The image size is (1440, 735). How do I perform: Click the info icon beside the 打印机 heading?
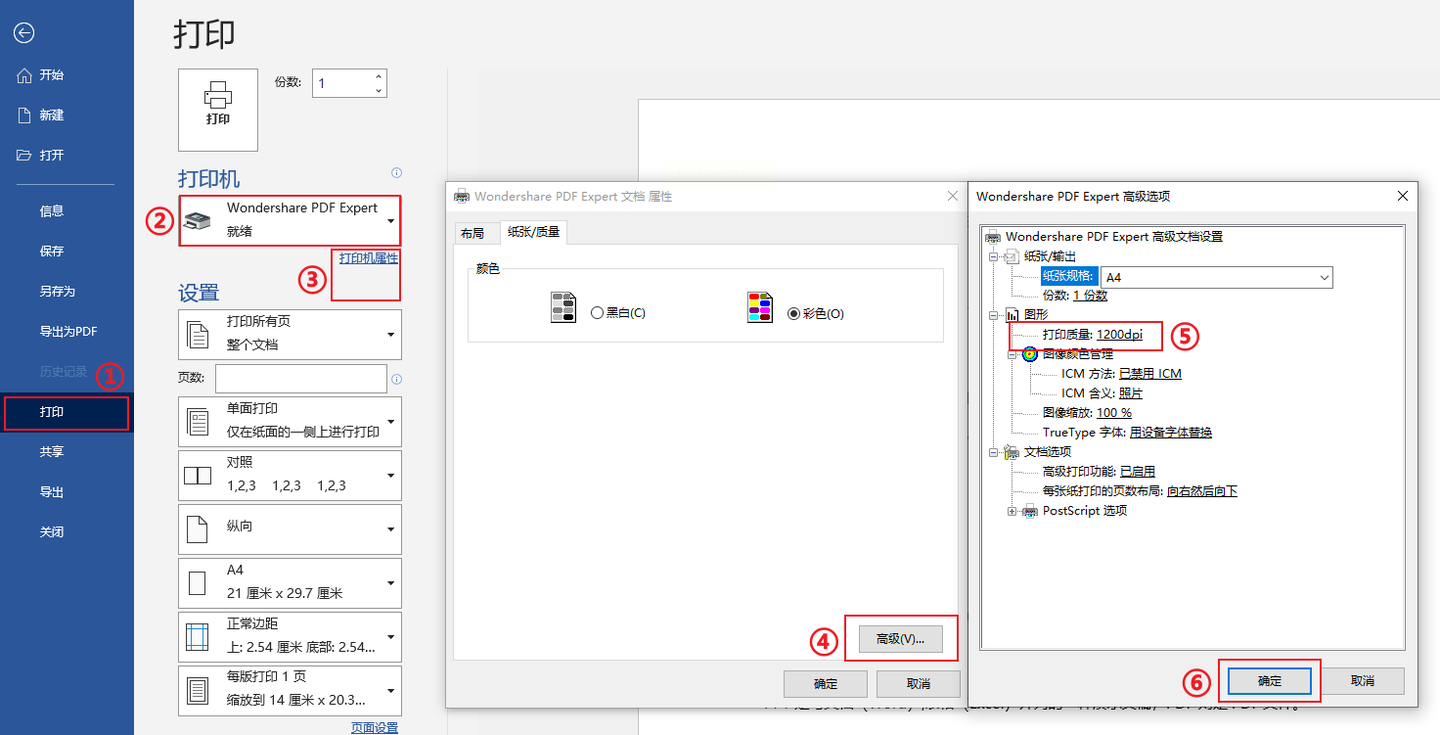(396, 172)
